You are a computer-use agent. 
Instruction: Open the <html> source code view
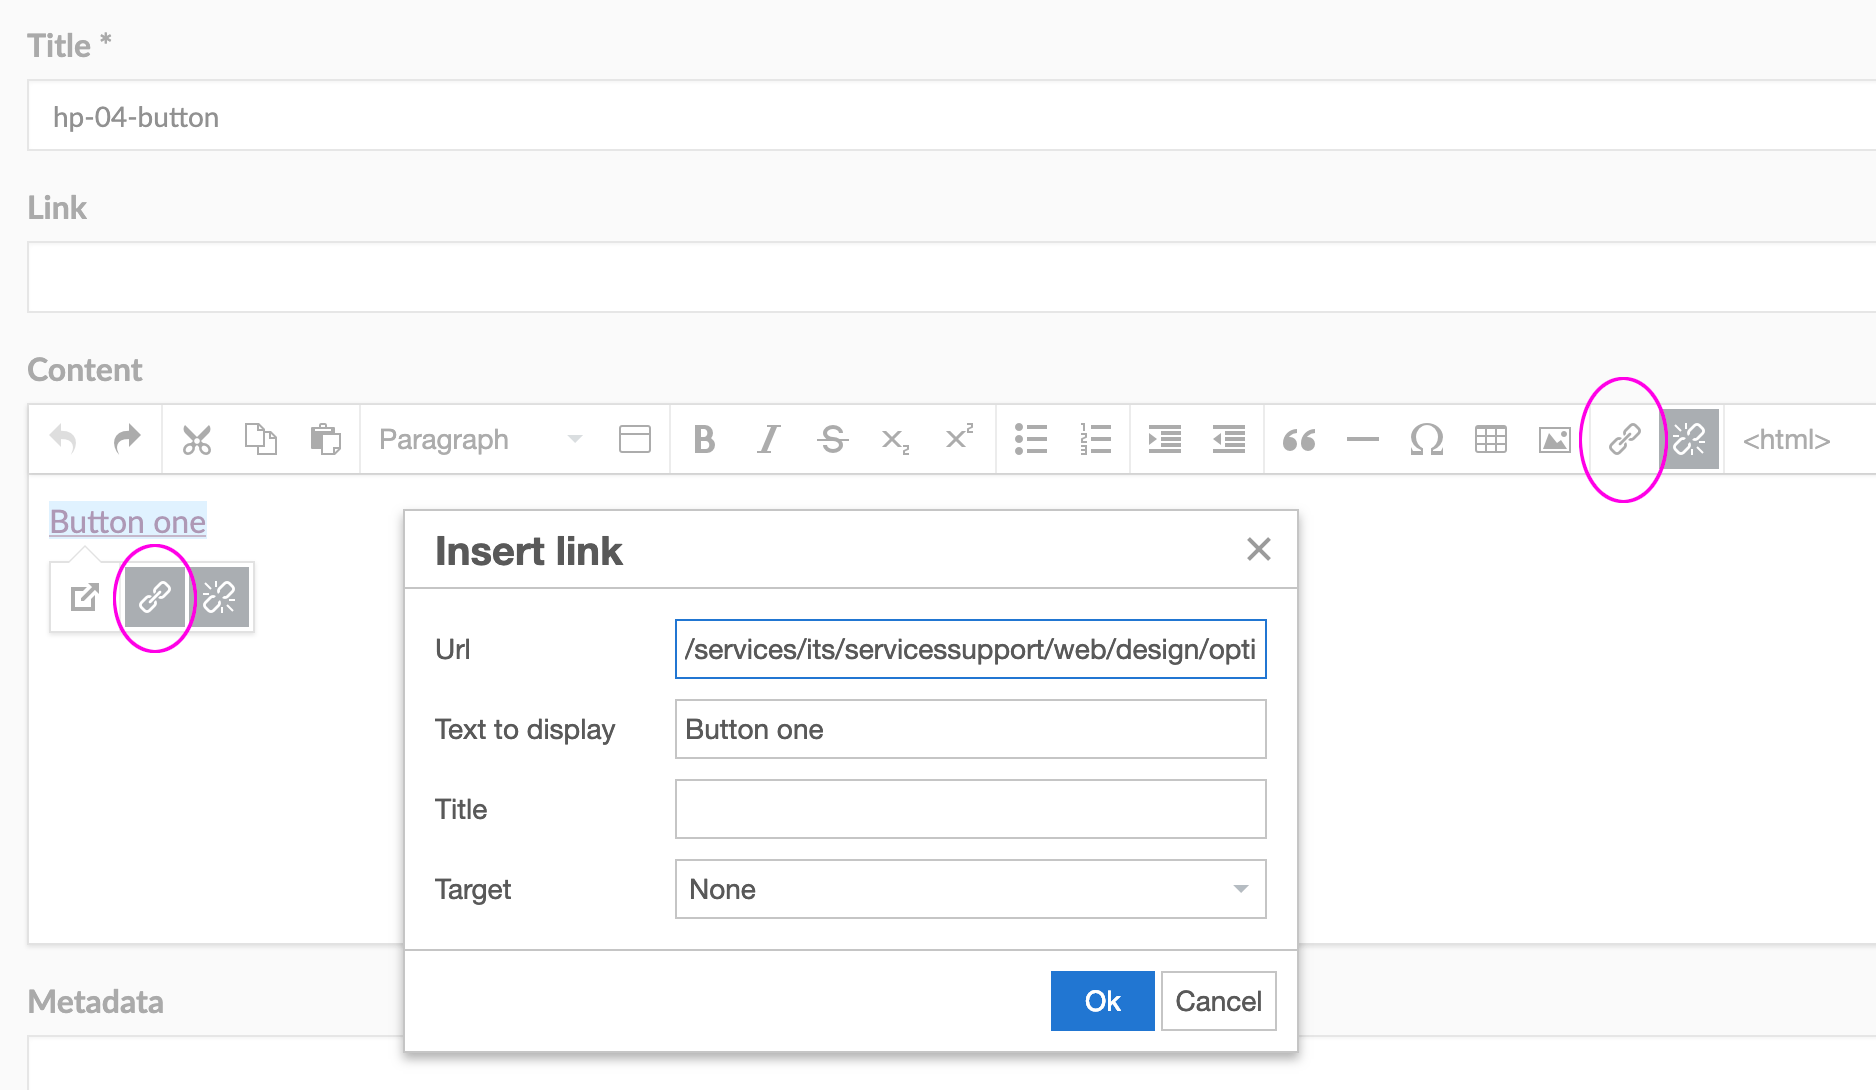(1786, 439)
